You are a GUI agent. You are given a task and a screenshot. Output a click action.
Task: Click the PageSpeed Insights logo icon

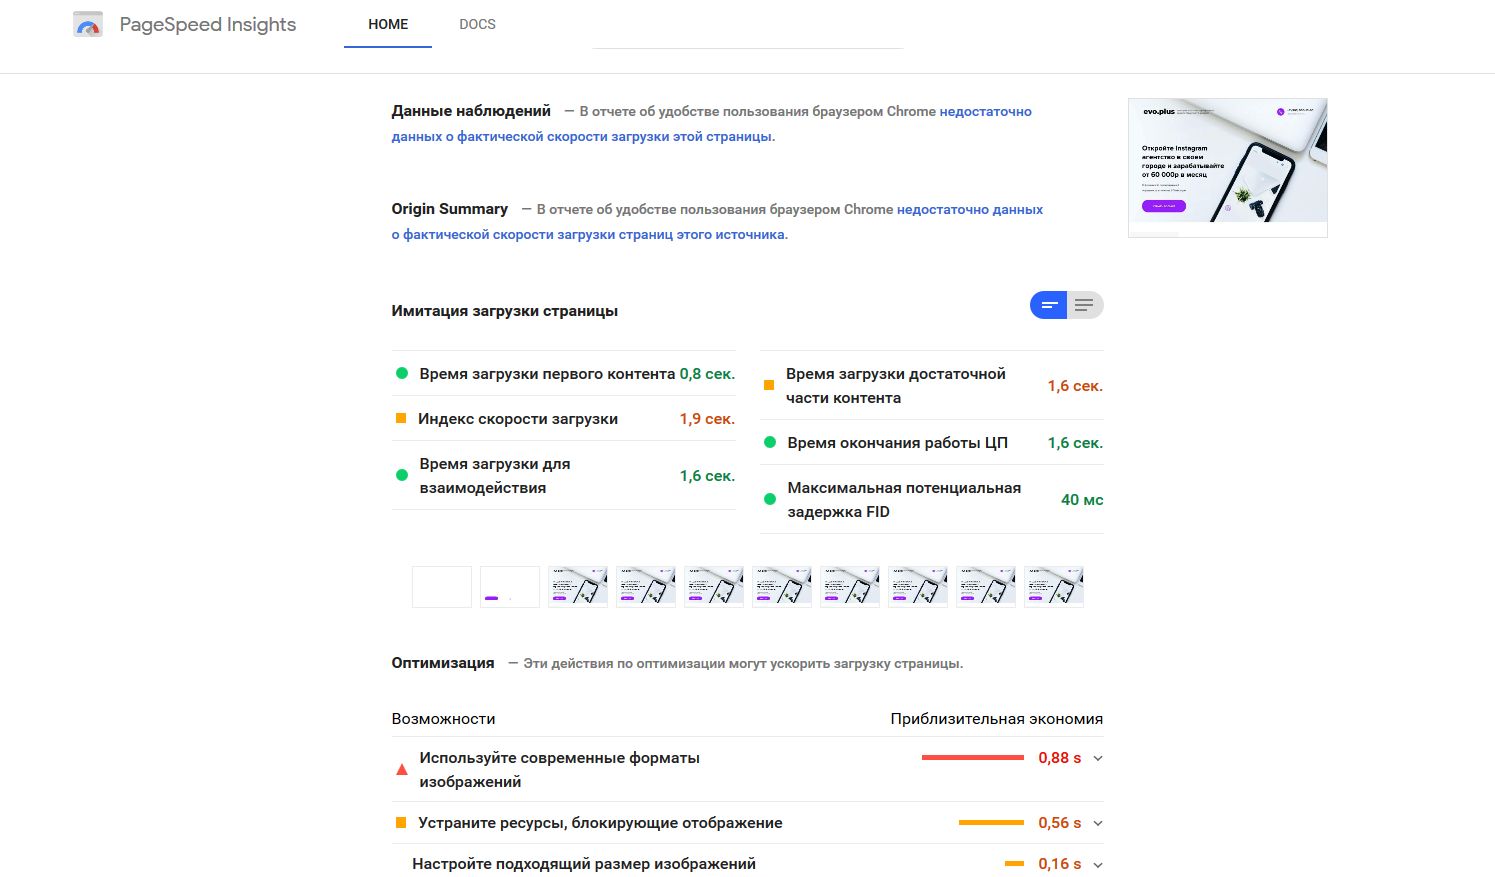[x=88, y=25]
